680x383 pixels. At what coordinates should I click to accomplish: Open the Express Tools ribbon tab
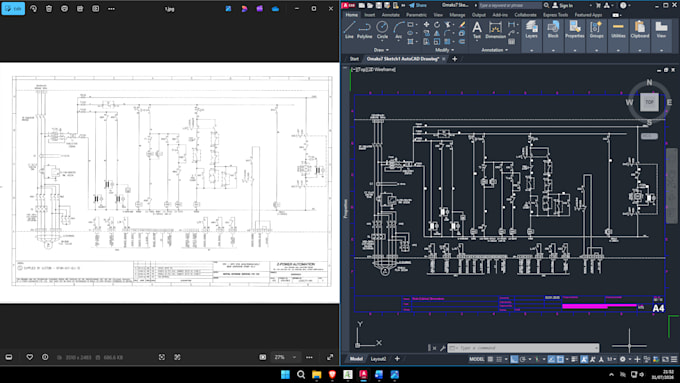click(556, 15)
